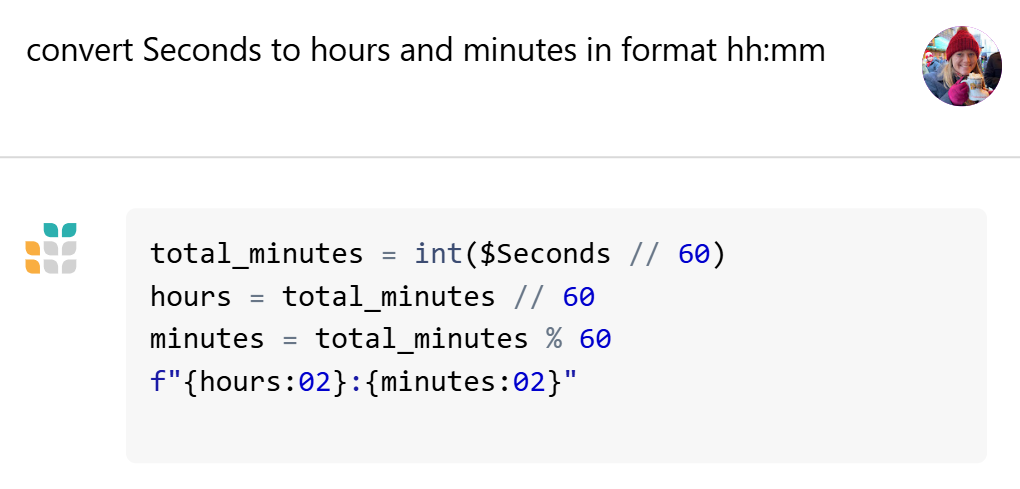Click the user prompt about converting Seconds
This screenshot has width=1020, height=489.
pyautogui.click(x=425, y=51)
